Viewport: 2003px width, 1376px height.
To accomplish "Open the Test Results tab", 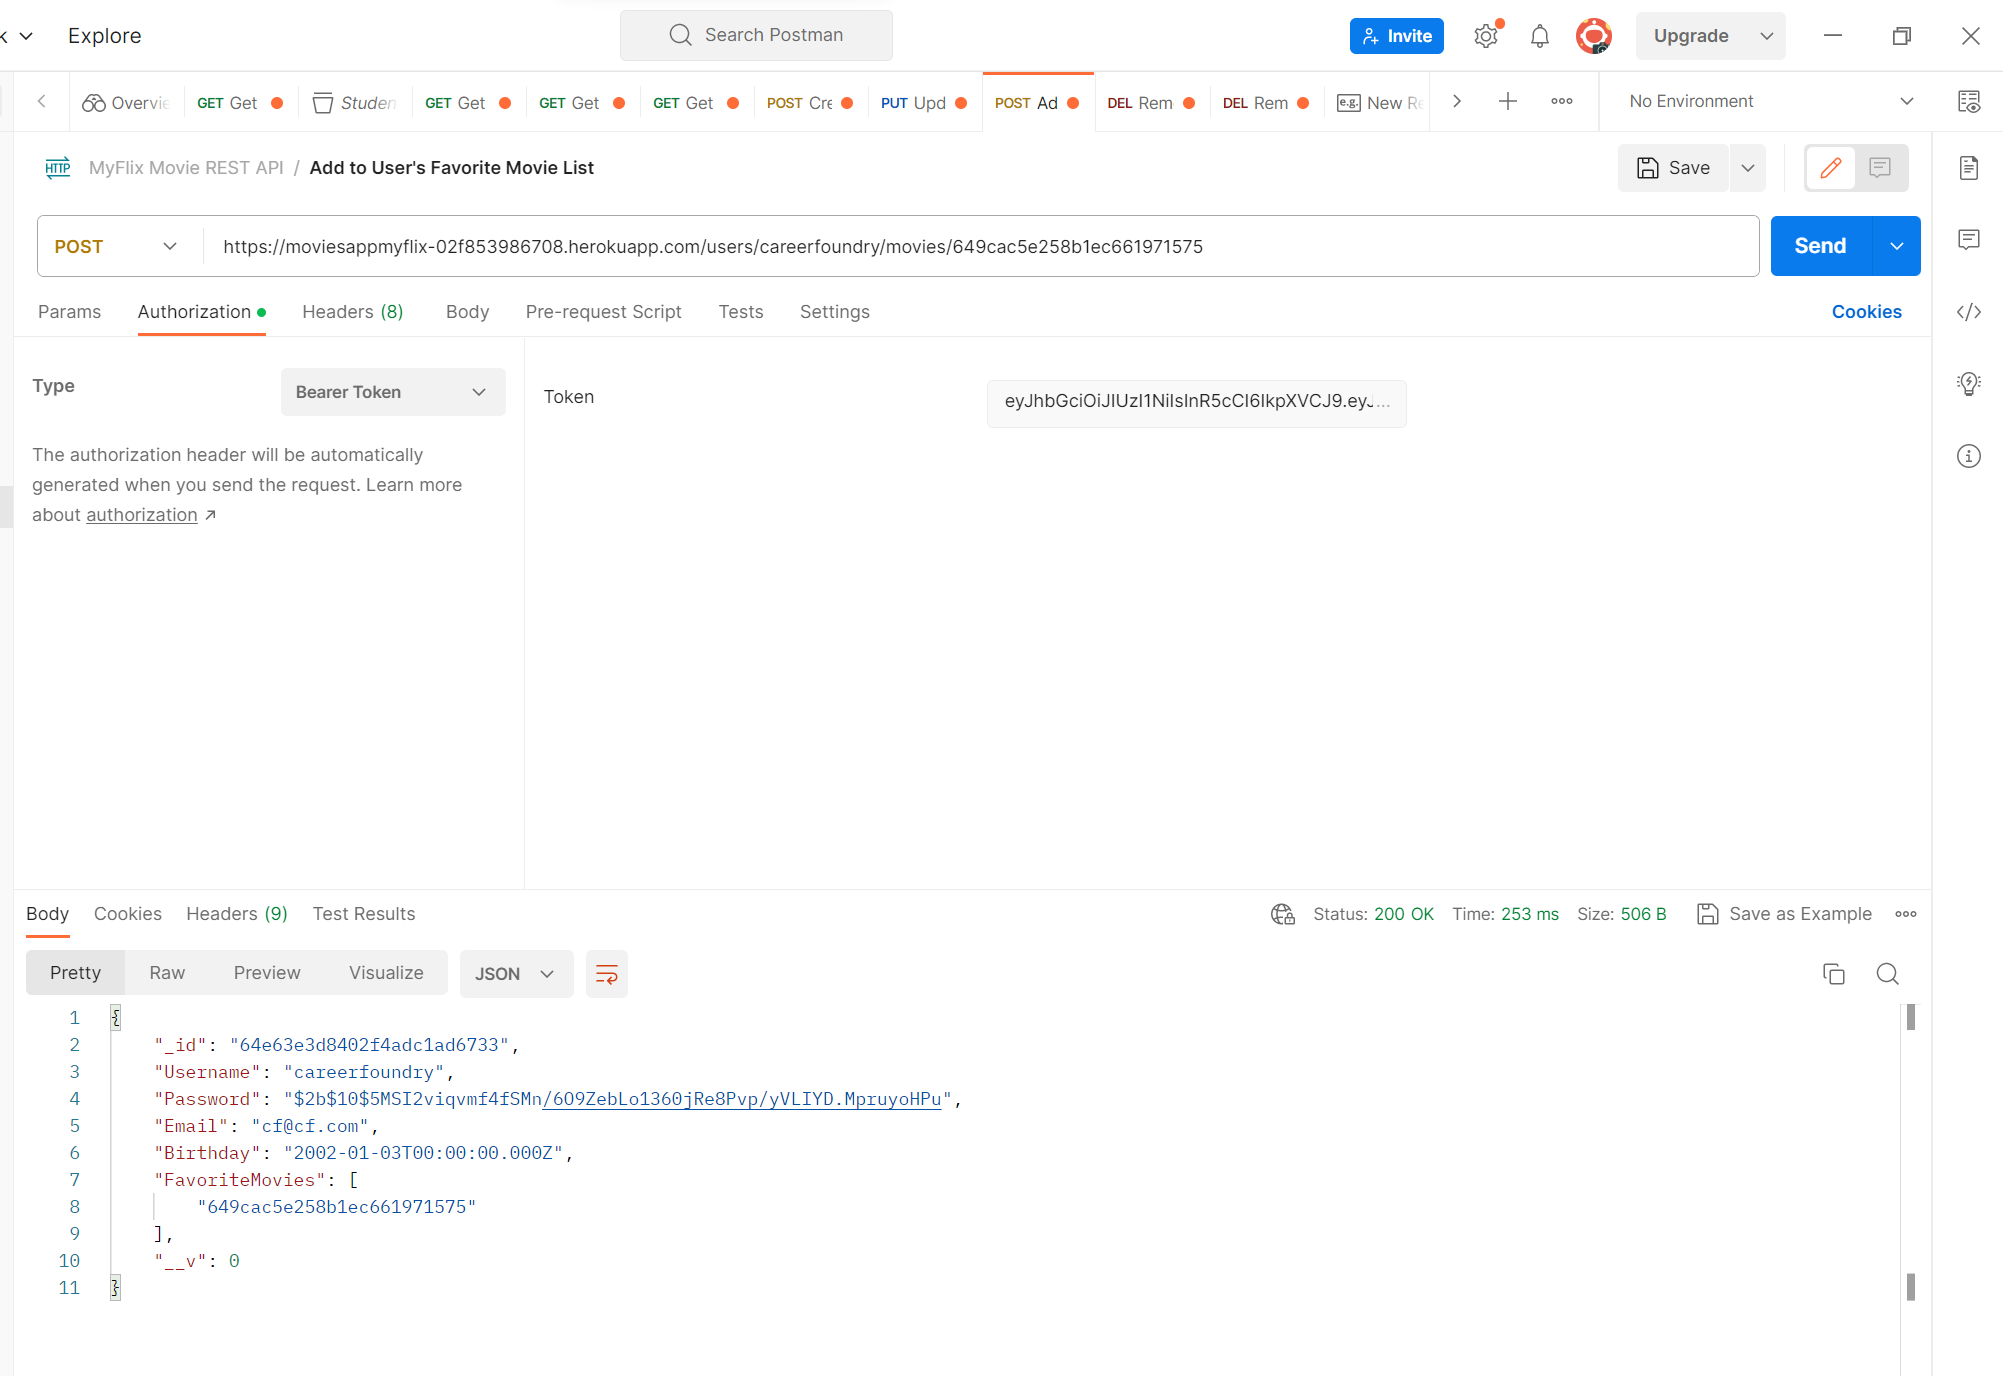I will (x=364, y=914).
